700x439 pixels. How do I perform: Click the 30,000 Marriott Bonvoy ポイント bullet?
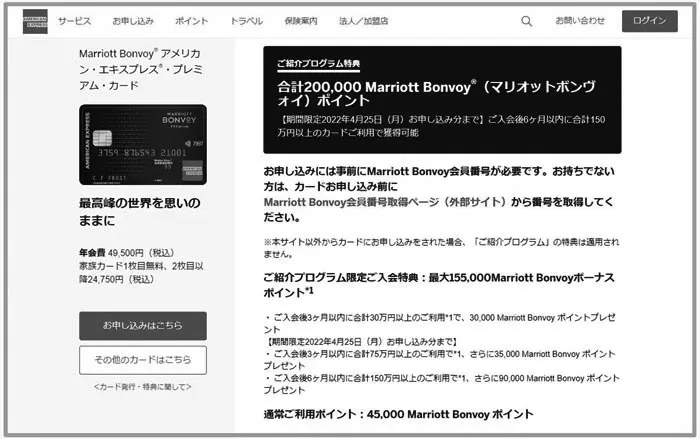(439, 323)
